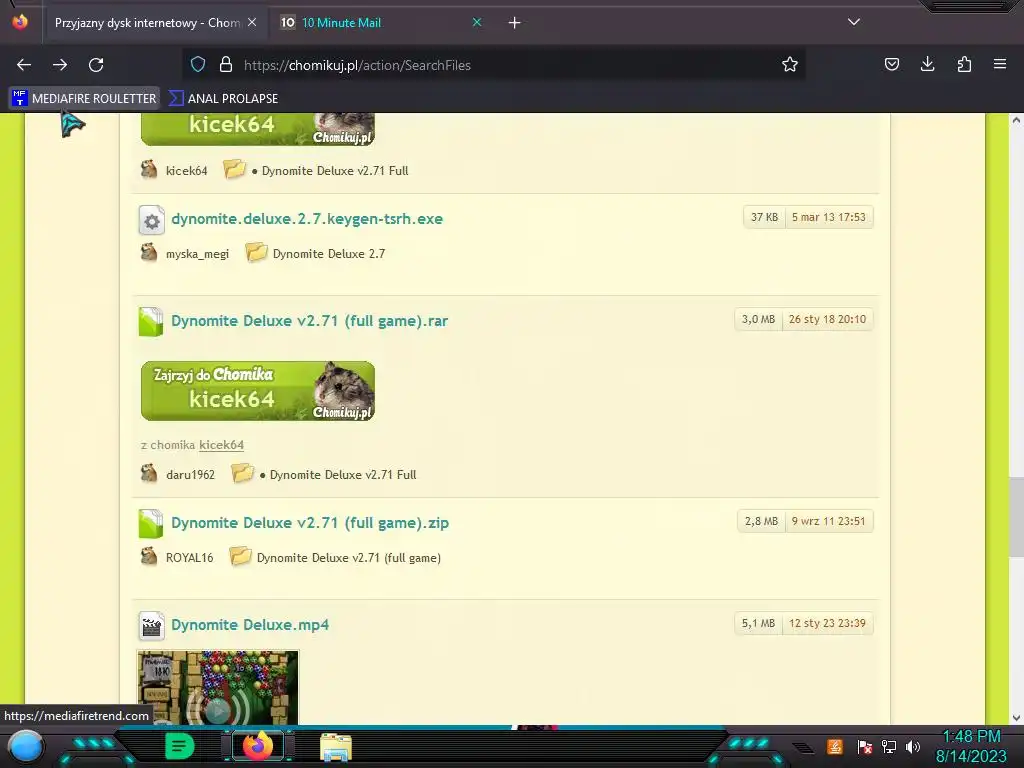Open the MEDIAFIRE ROULETTER bookmark
The height and width of the screenshot is (768, 1024).
(85, 99)
